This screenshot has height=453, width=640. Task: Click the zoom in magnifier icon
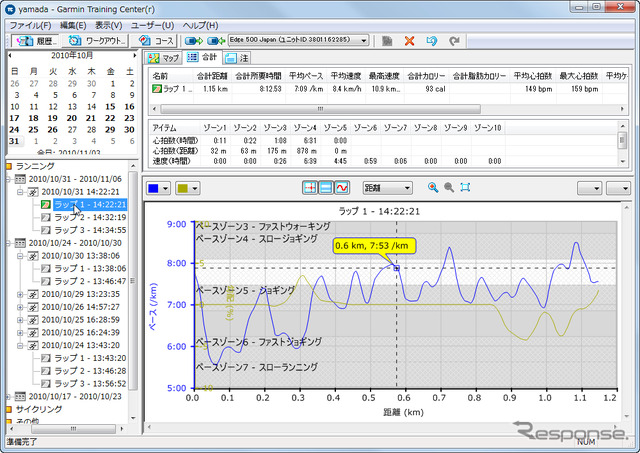click(433, 187)
